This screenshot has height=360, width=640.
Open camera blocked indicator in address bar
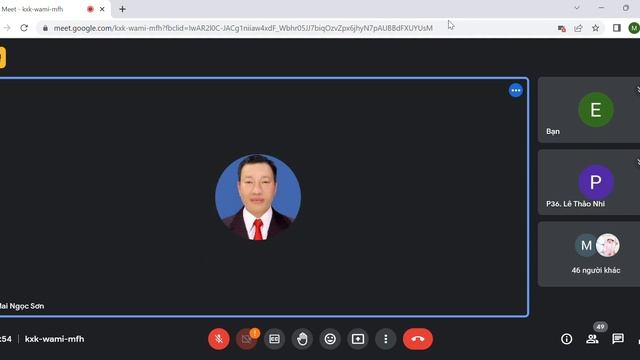562,28
